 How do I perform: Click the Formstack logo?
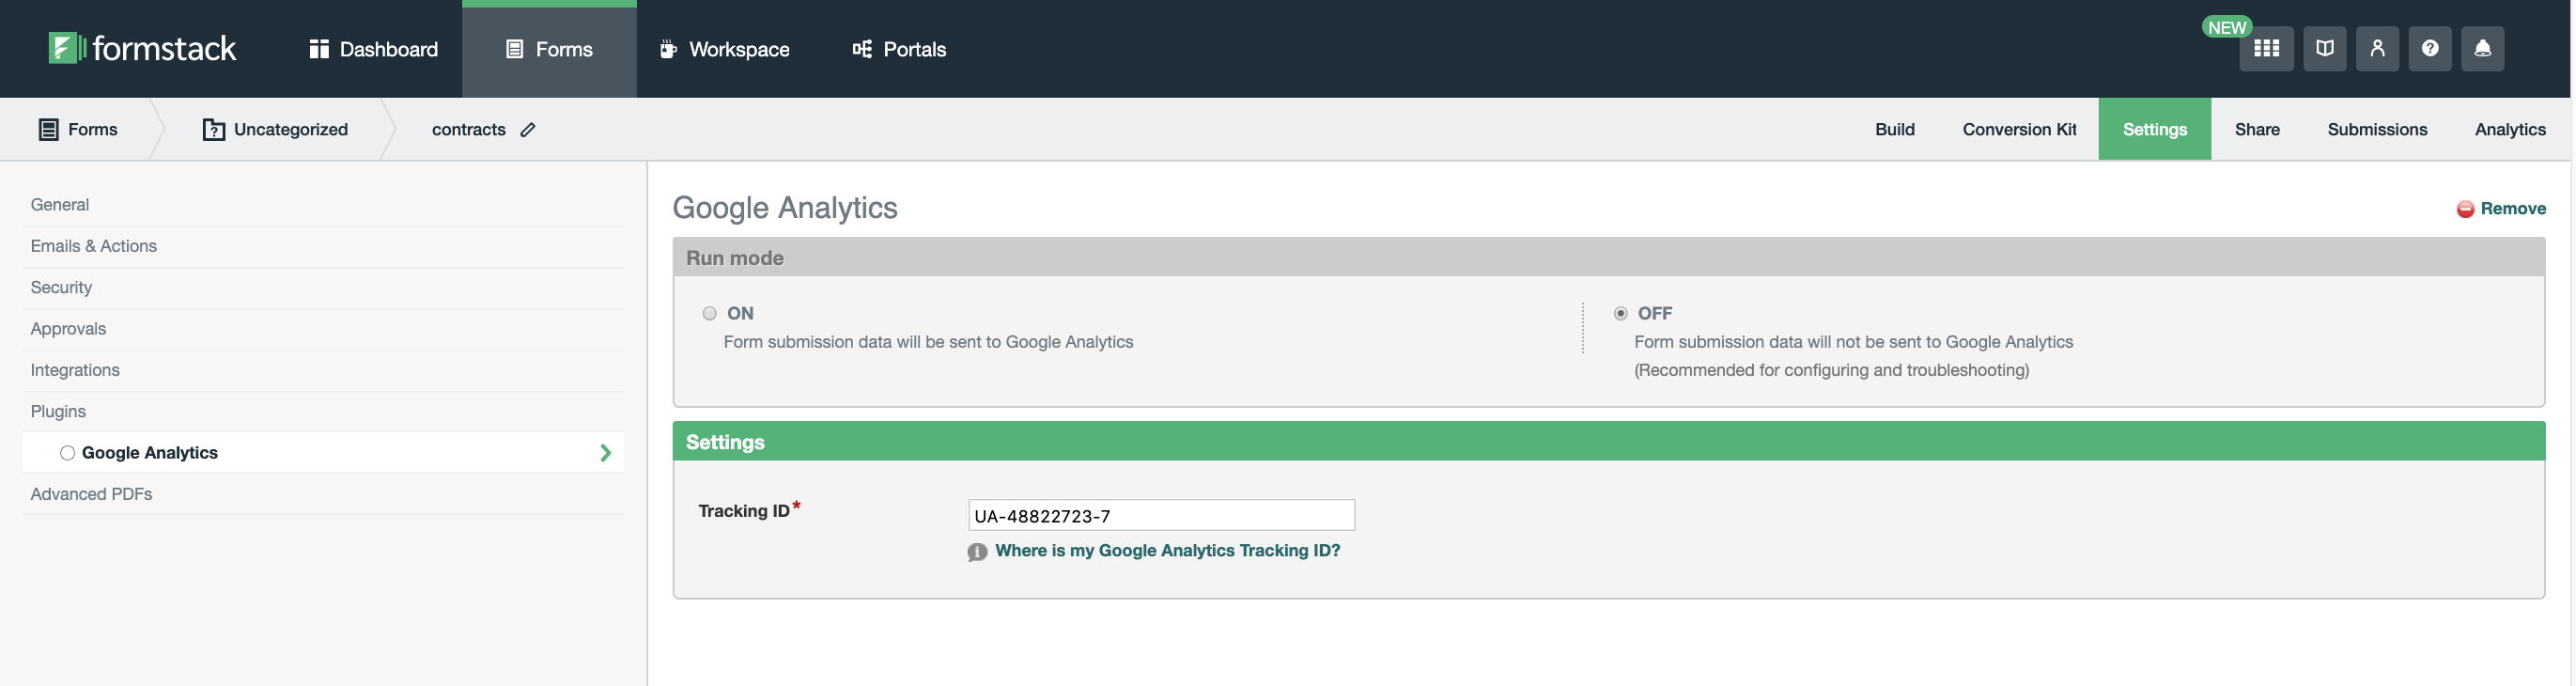click(x=142, y=48)
